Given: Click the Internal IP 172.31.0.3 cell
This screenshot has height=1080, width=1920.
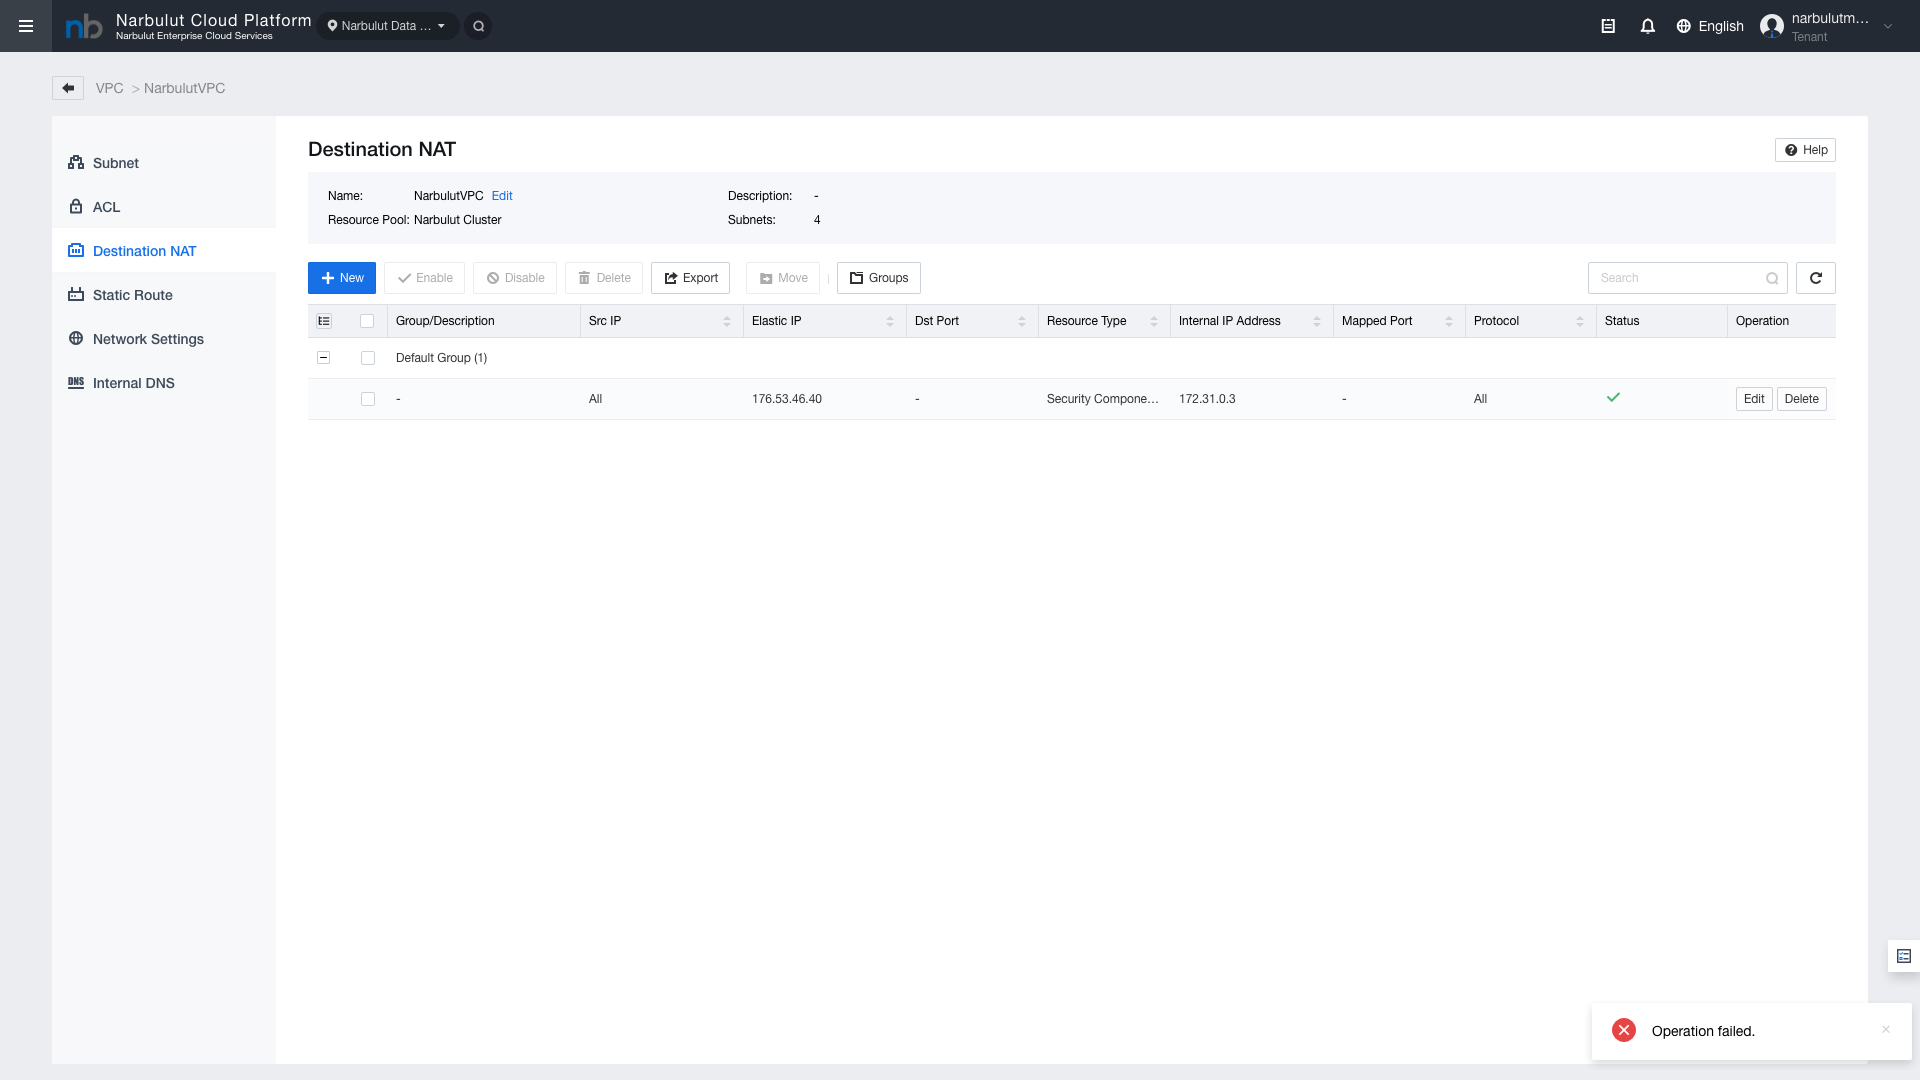Looking at the screenshot, I should (1207, 399).
